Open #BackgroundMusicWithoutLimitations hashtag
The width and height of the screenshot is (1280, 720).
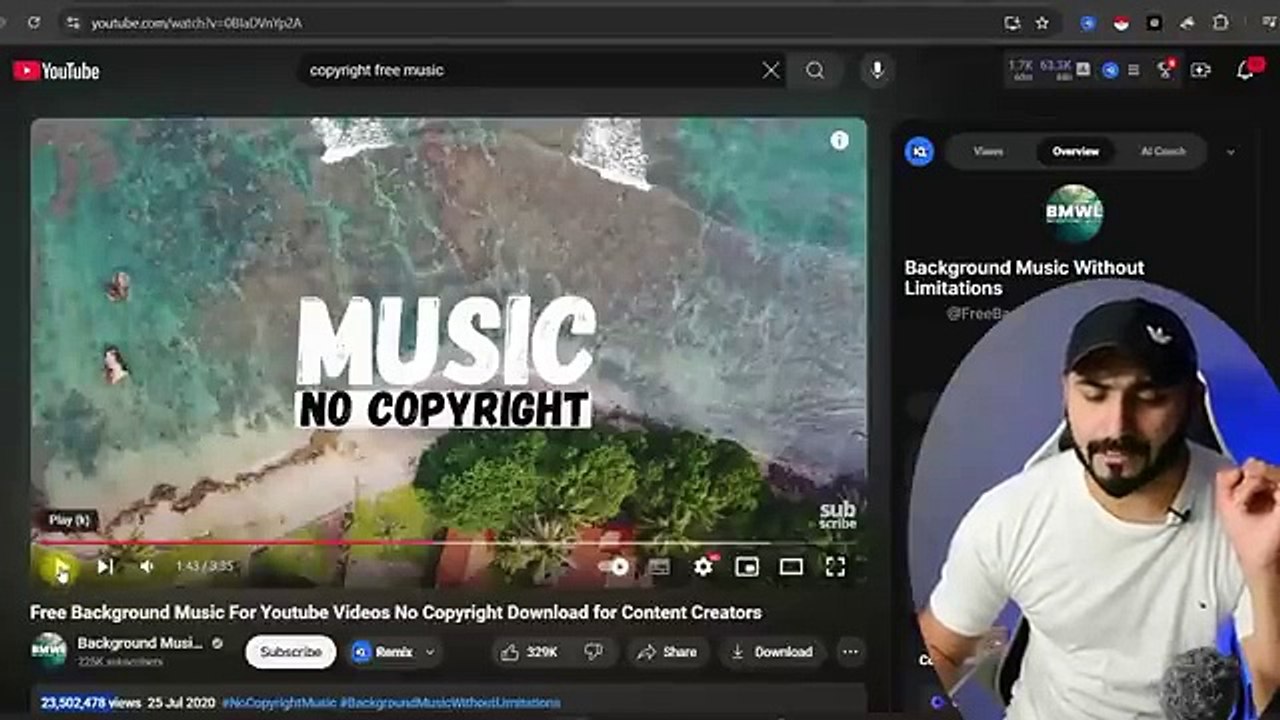450,703
